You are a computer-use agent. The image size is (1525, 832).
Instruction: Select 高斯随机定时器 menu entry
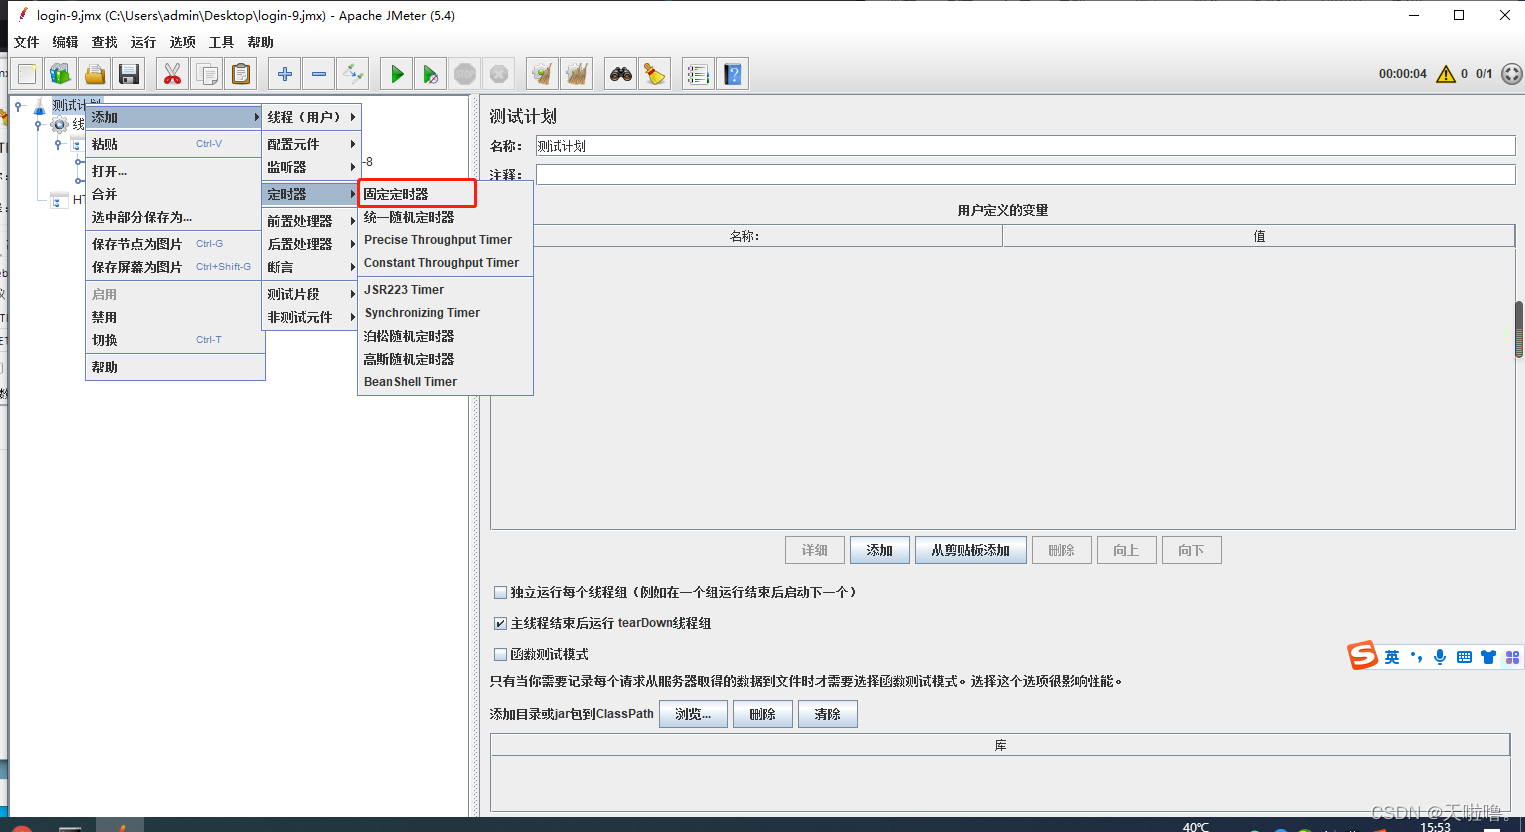tap(445, 359)
